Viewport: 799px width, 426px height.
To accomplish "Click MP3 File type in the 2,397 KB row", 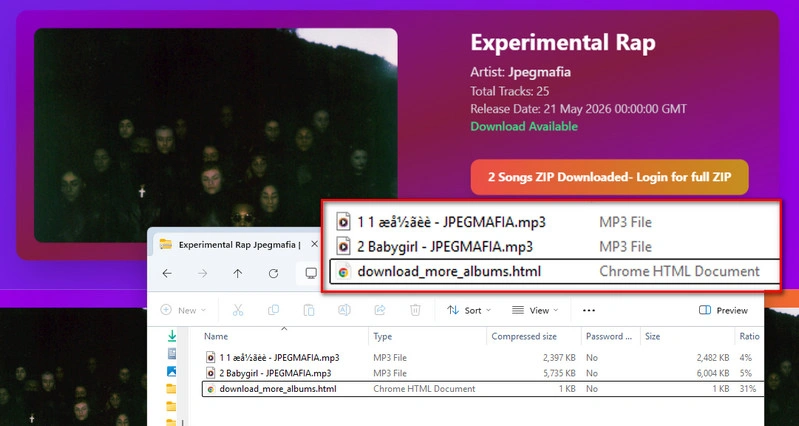I will tap(390, 358).
